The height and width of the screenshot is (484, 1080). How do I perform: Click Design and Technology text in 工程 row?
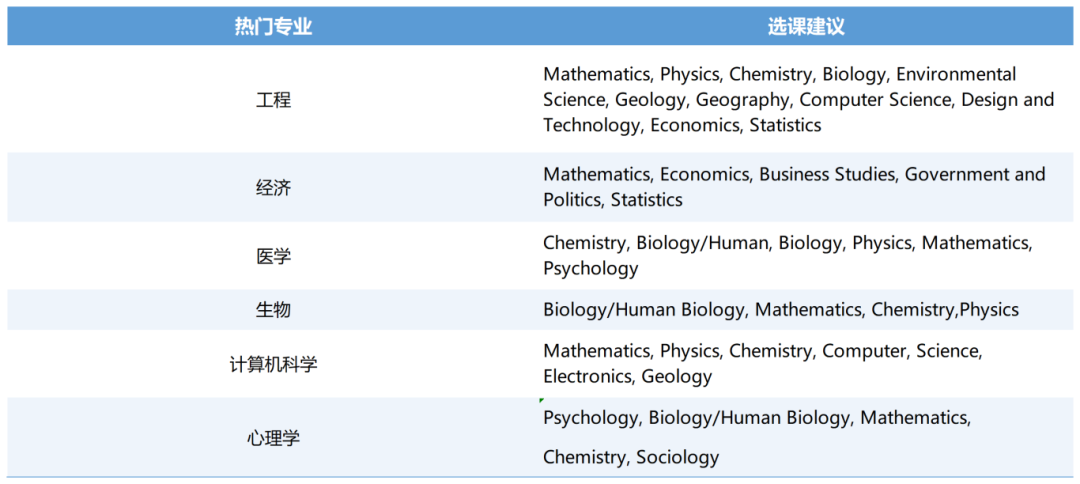click(x=799, y=112)
